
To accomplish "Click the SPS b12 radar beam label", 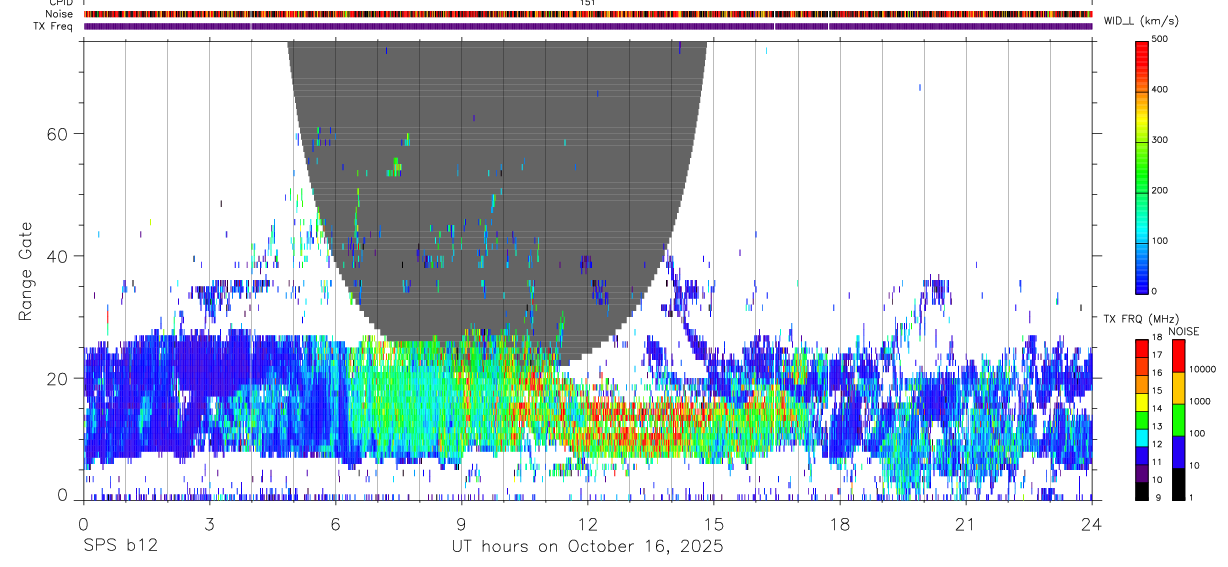I will pyautogui.click(x=119, y=546).
